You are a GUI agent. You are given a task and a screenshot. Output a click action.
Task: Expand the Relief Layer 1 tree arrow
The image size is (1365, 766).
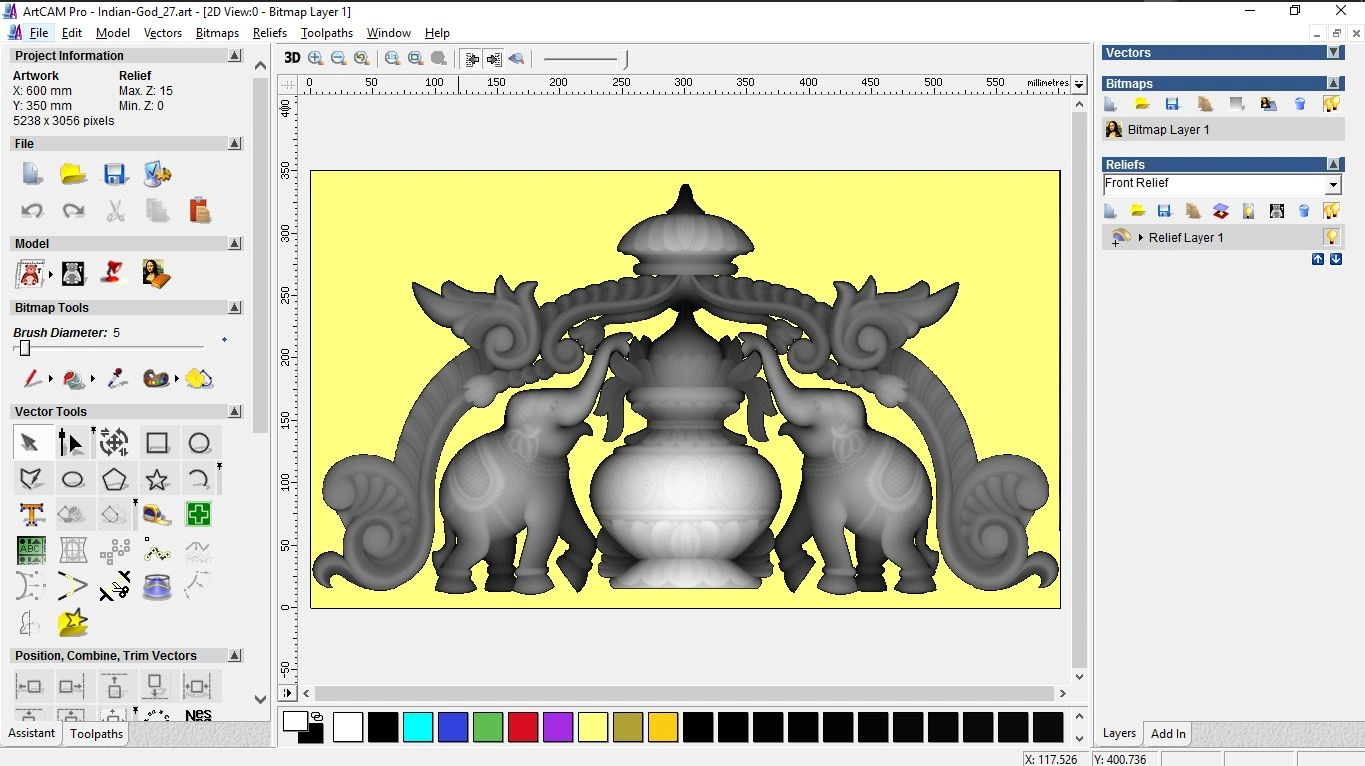pyautogui.click(x=1140, y=238)
